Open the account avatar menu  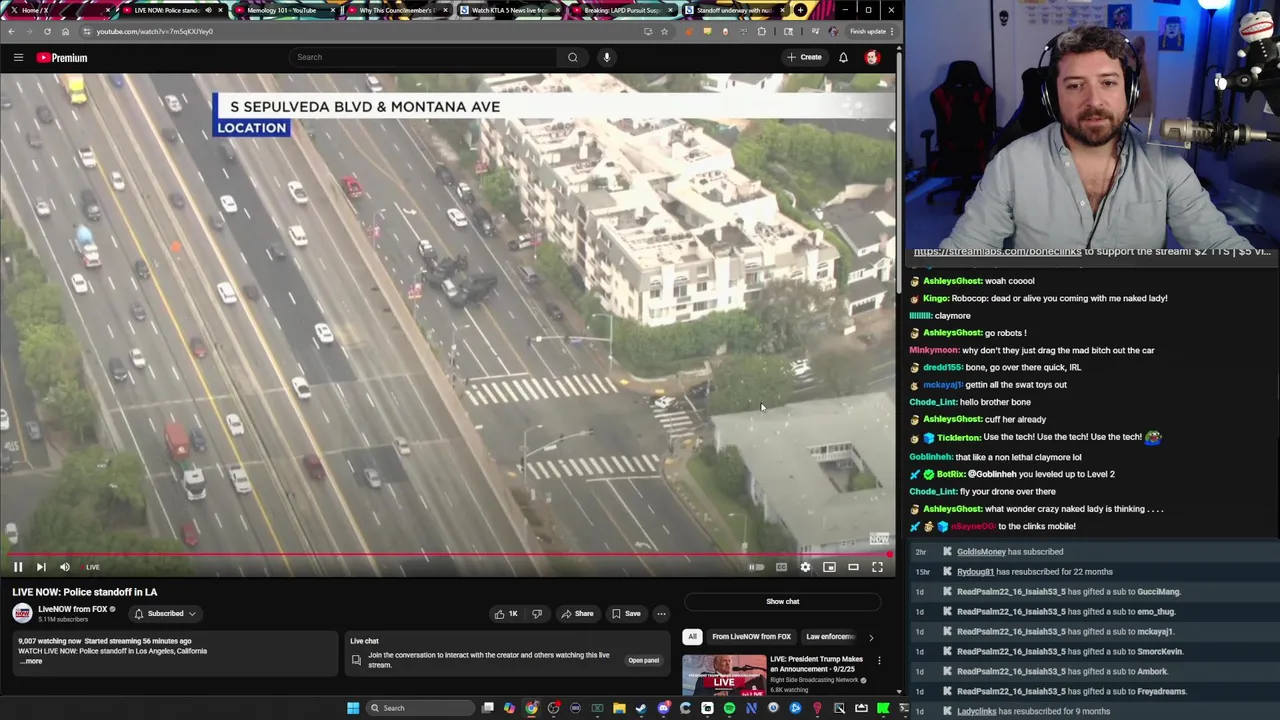(x=872, y=57)
